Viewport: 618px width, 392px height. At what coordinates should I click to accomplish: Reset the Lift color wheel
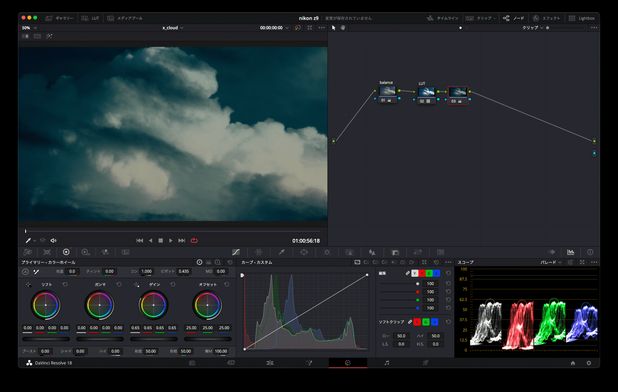point(65,284)
